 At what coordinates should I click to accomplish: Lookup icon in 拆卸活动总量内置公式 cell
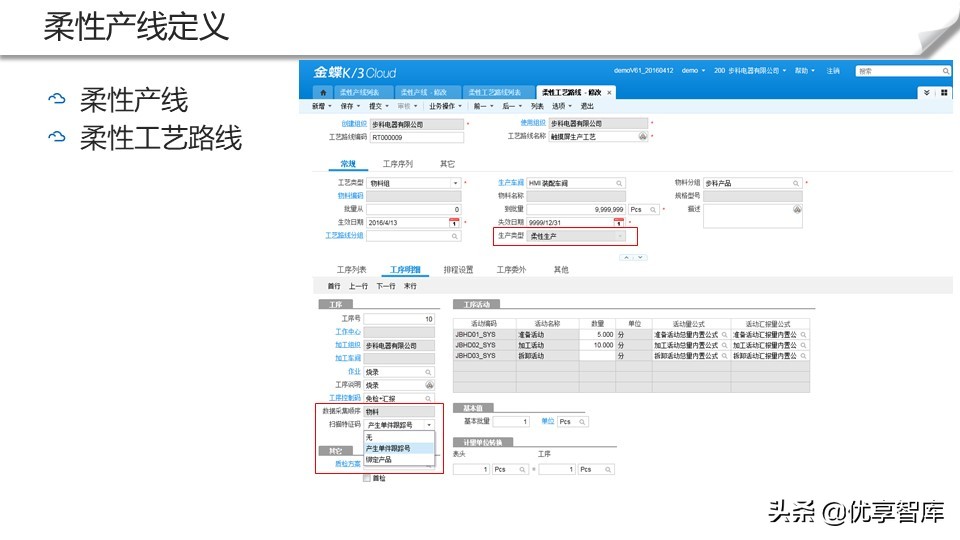[x=724, y=356]
